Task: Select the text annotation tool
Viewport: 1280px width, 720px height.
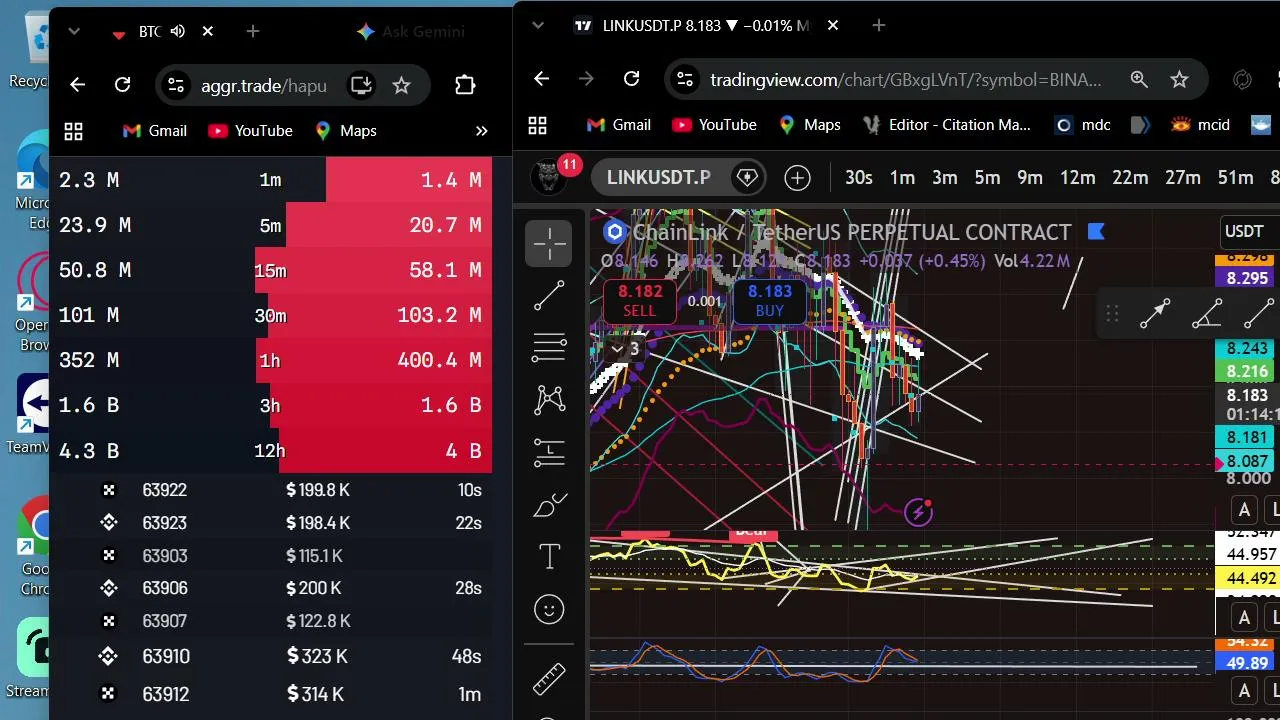Action: click(549, 557)
